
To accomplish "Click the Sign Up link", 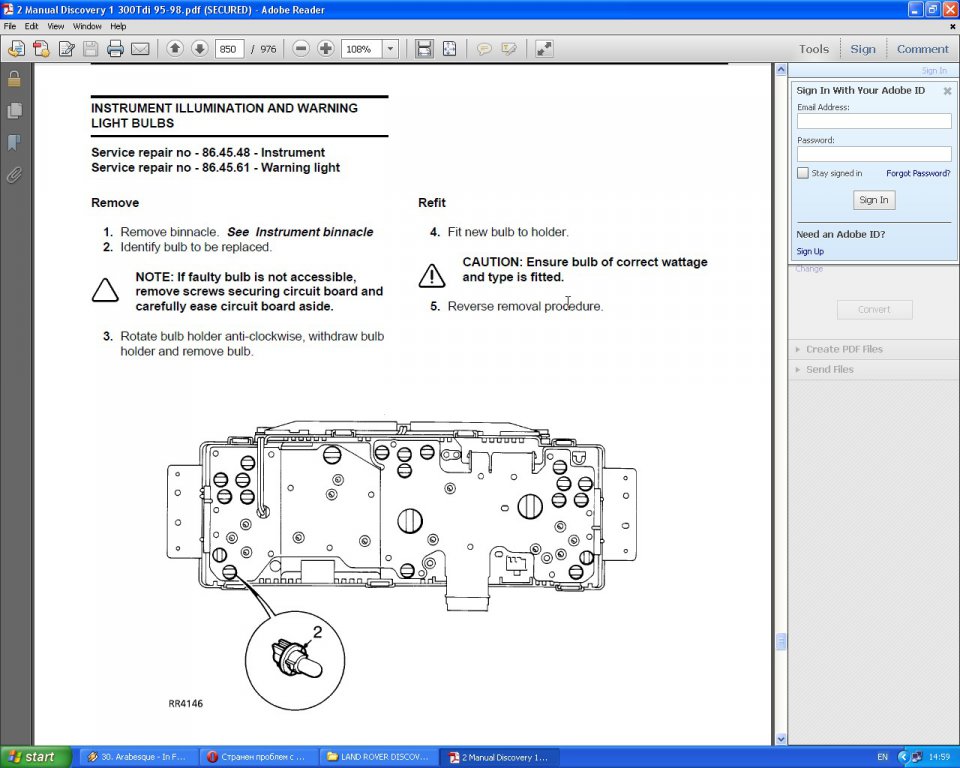I will pyautogui.click(x=810, y=251).
